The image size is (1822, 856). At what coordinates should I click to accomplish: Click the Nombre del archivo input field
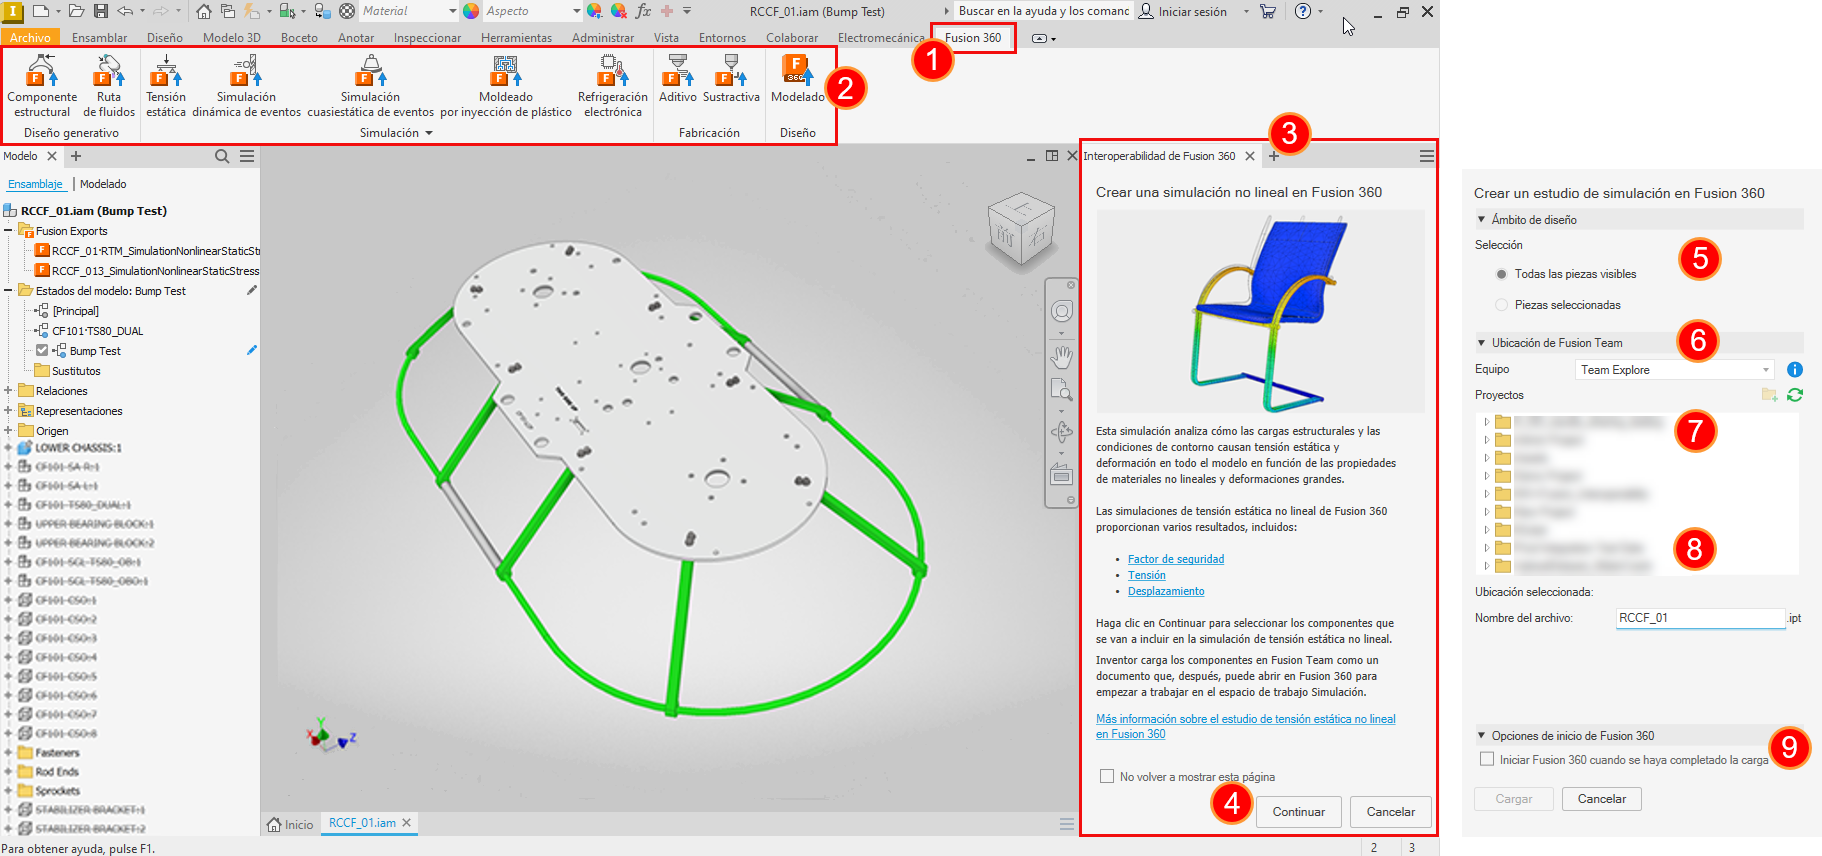[x=1700, y=618]
